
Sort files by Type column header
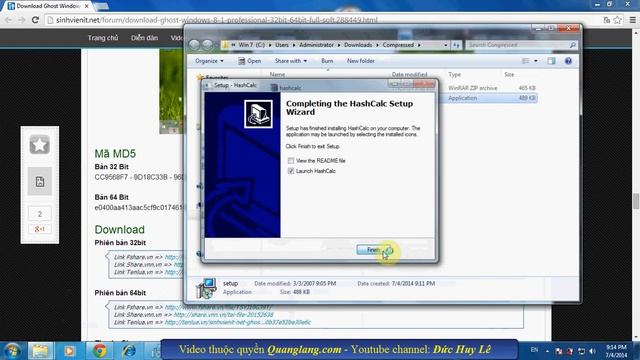pyautogui.click(x=454, y=75)
